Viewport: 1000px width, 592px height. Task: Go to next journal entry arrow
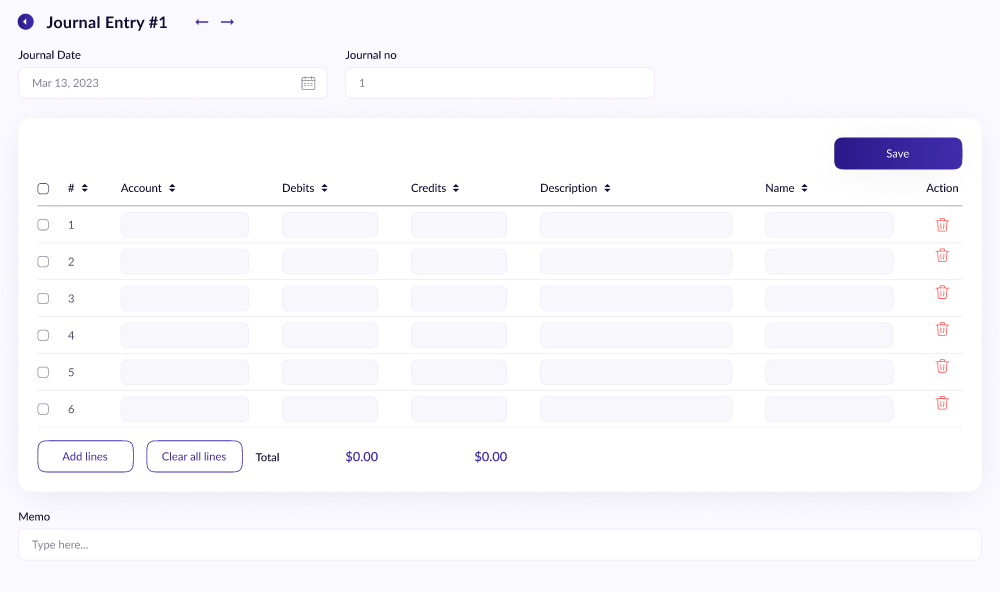[x=228, y=22]
